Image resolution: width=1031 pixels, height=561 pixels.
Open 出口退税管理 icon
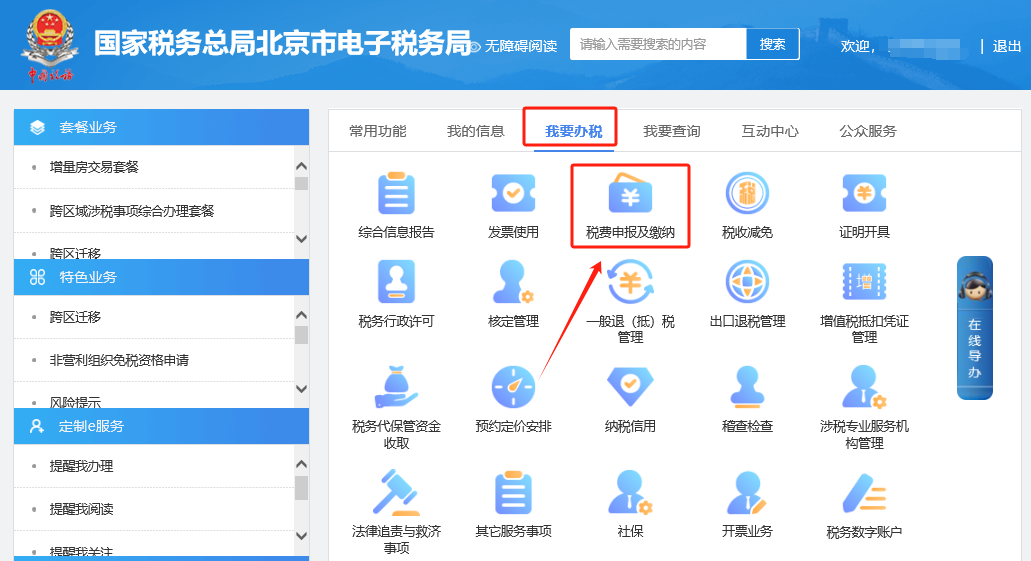pyautogui.click(x=747, y=281)
